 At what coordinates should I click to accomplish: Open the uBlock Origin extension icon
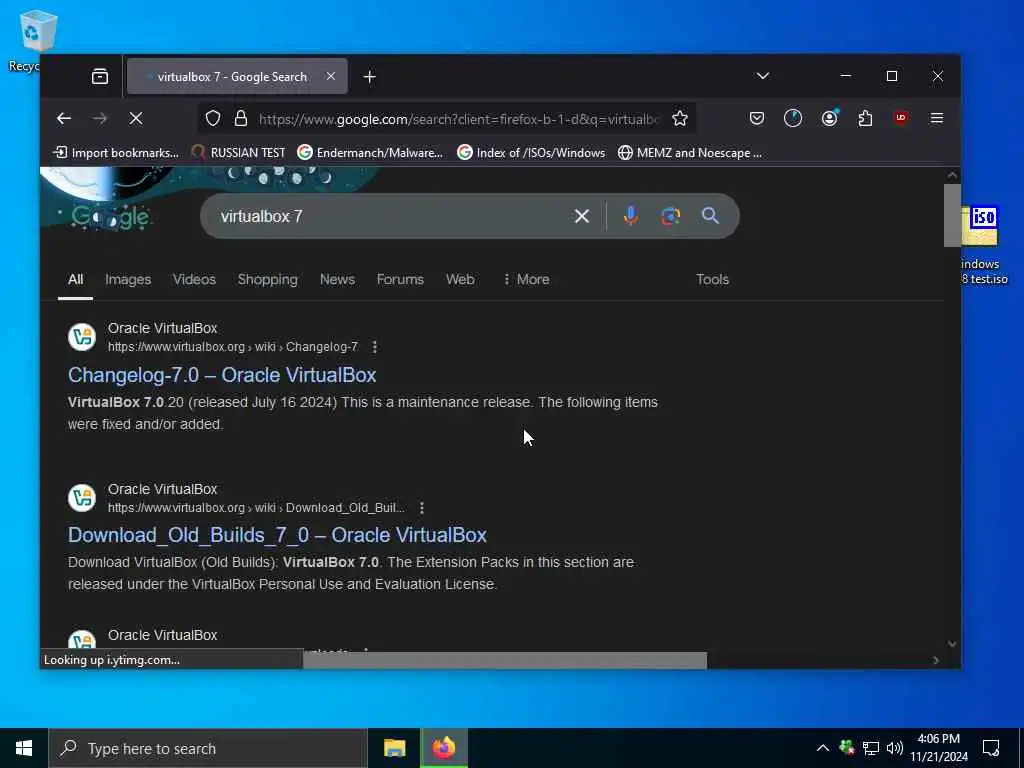tap(901, 118)
